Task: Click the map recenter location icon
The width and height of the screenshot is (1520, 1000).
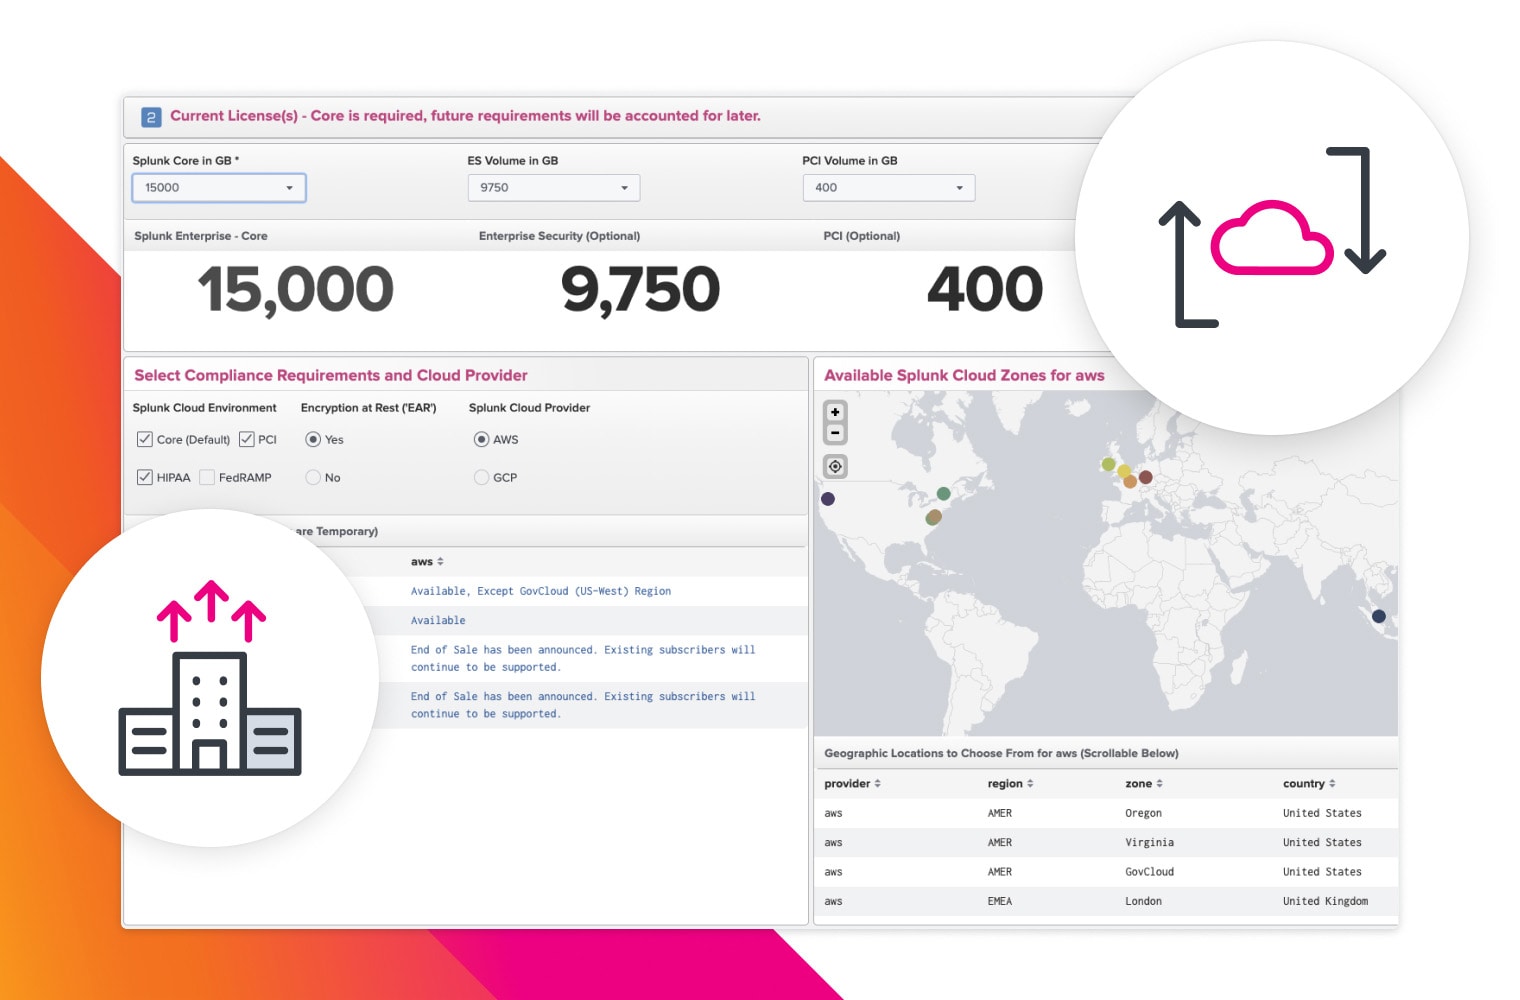Action: click(x=835, y=466)
